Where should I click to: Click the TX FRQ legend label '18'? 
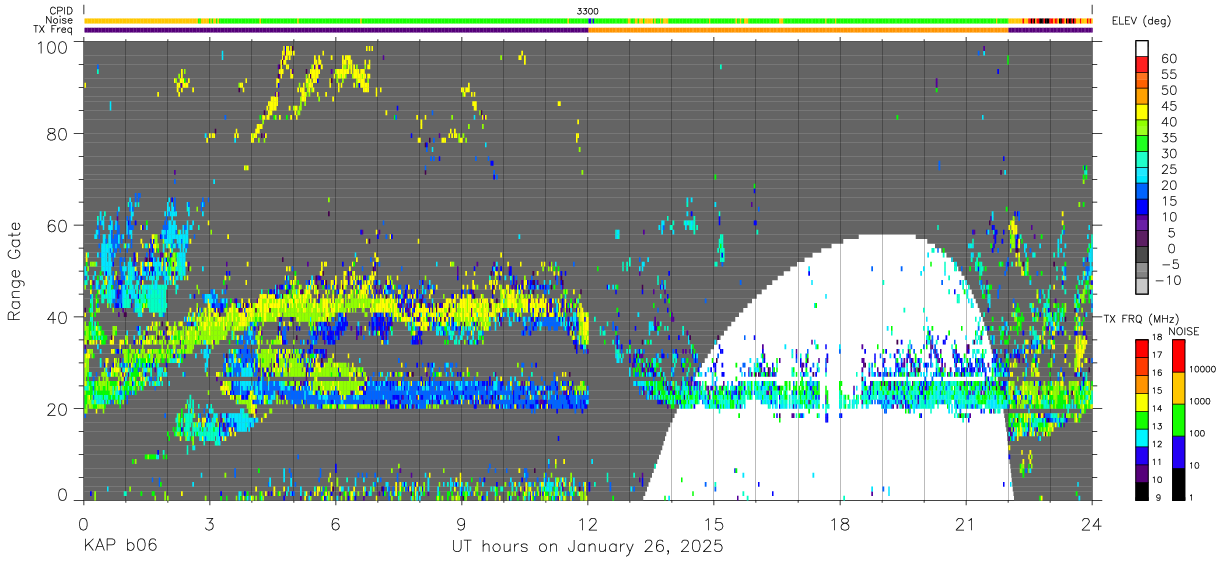pos(1155,338)
